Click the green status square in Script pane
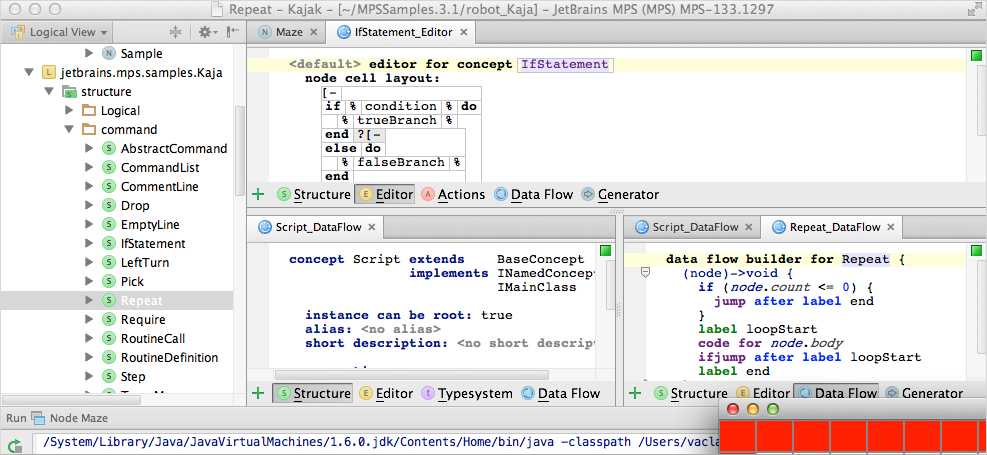987x455 pixels. pos(606,251)
